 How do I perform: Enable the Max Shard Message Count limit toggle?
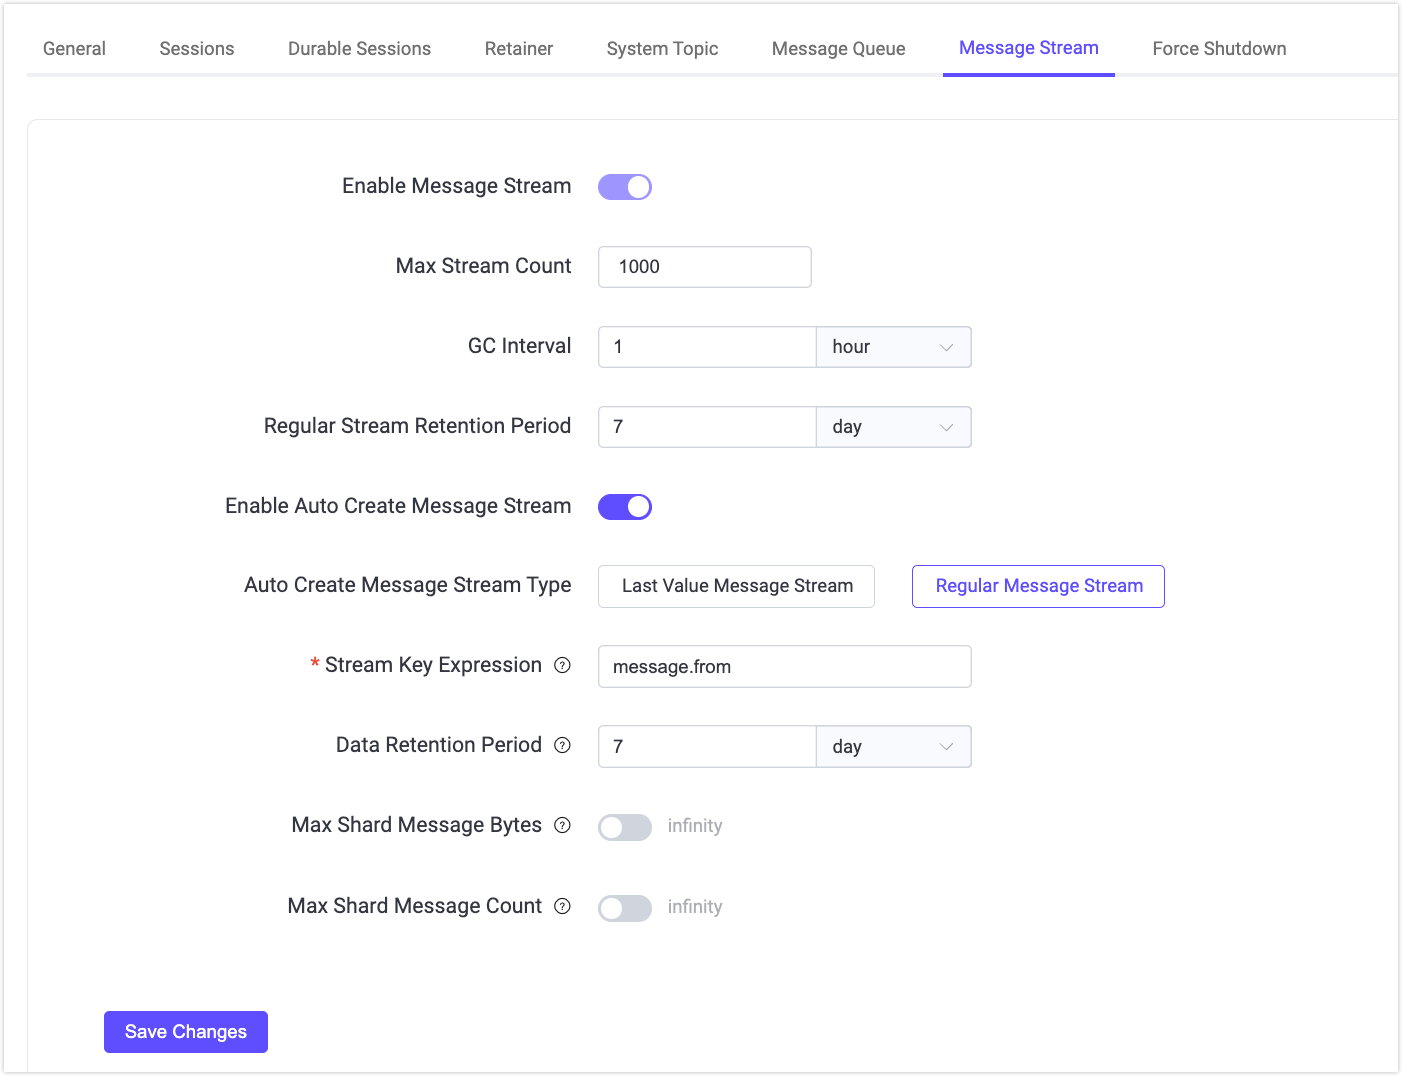pyautogui.click(x=624, y=908)
